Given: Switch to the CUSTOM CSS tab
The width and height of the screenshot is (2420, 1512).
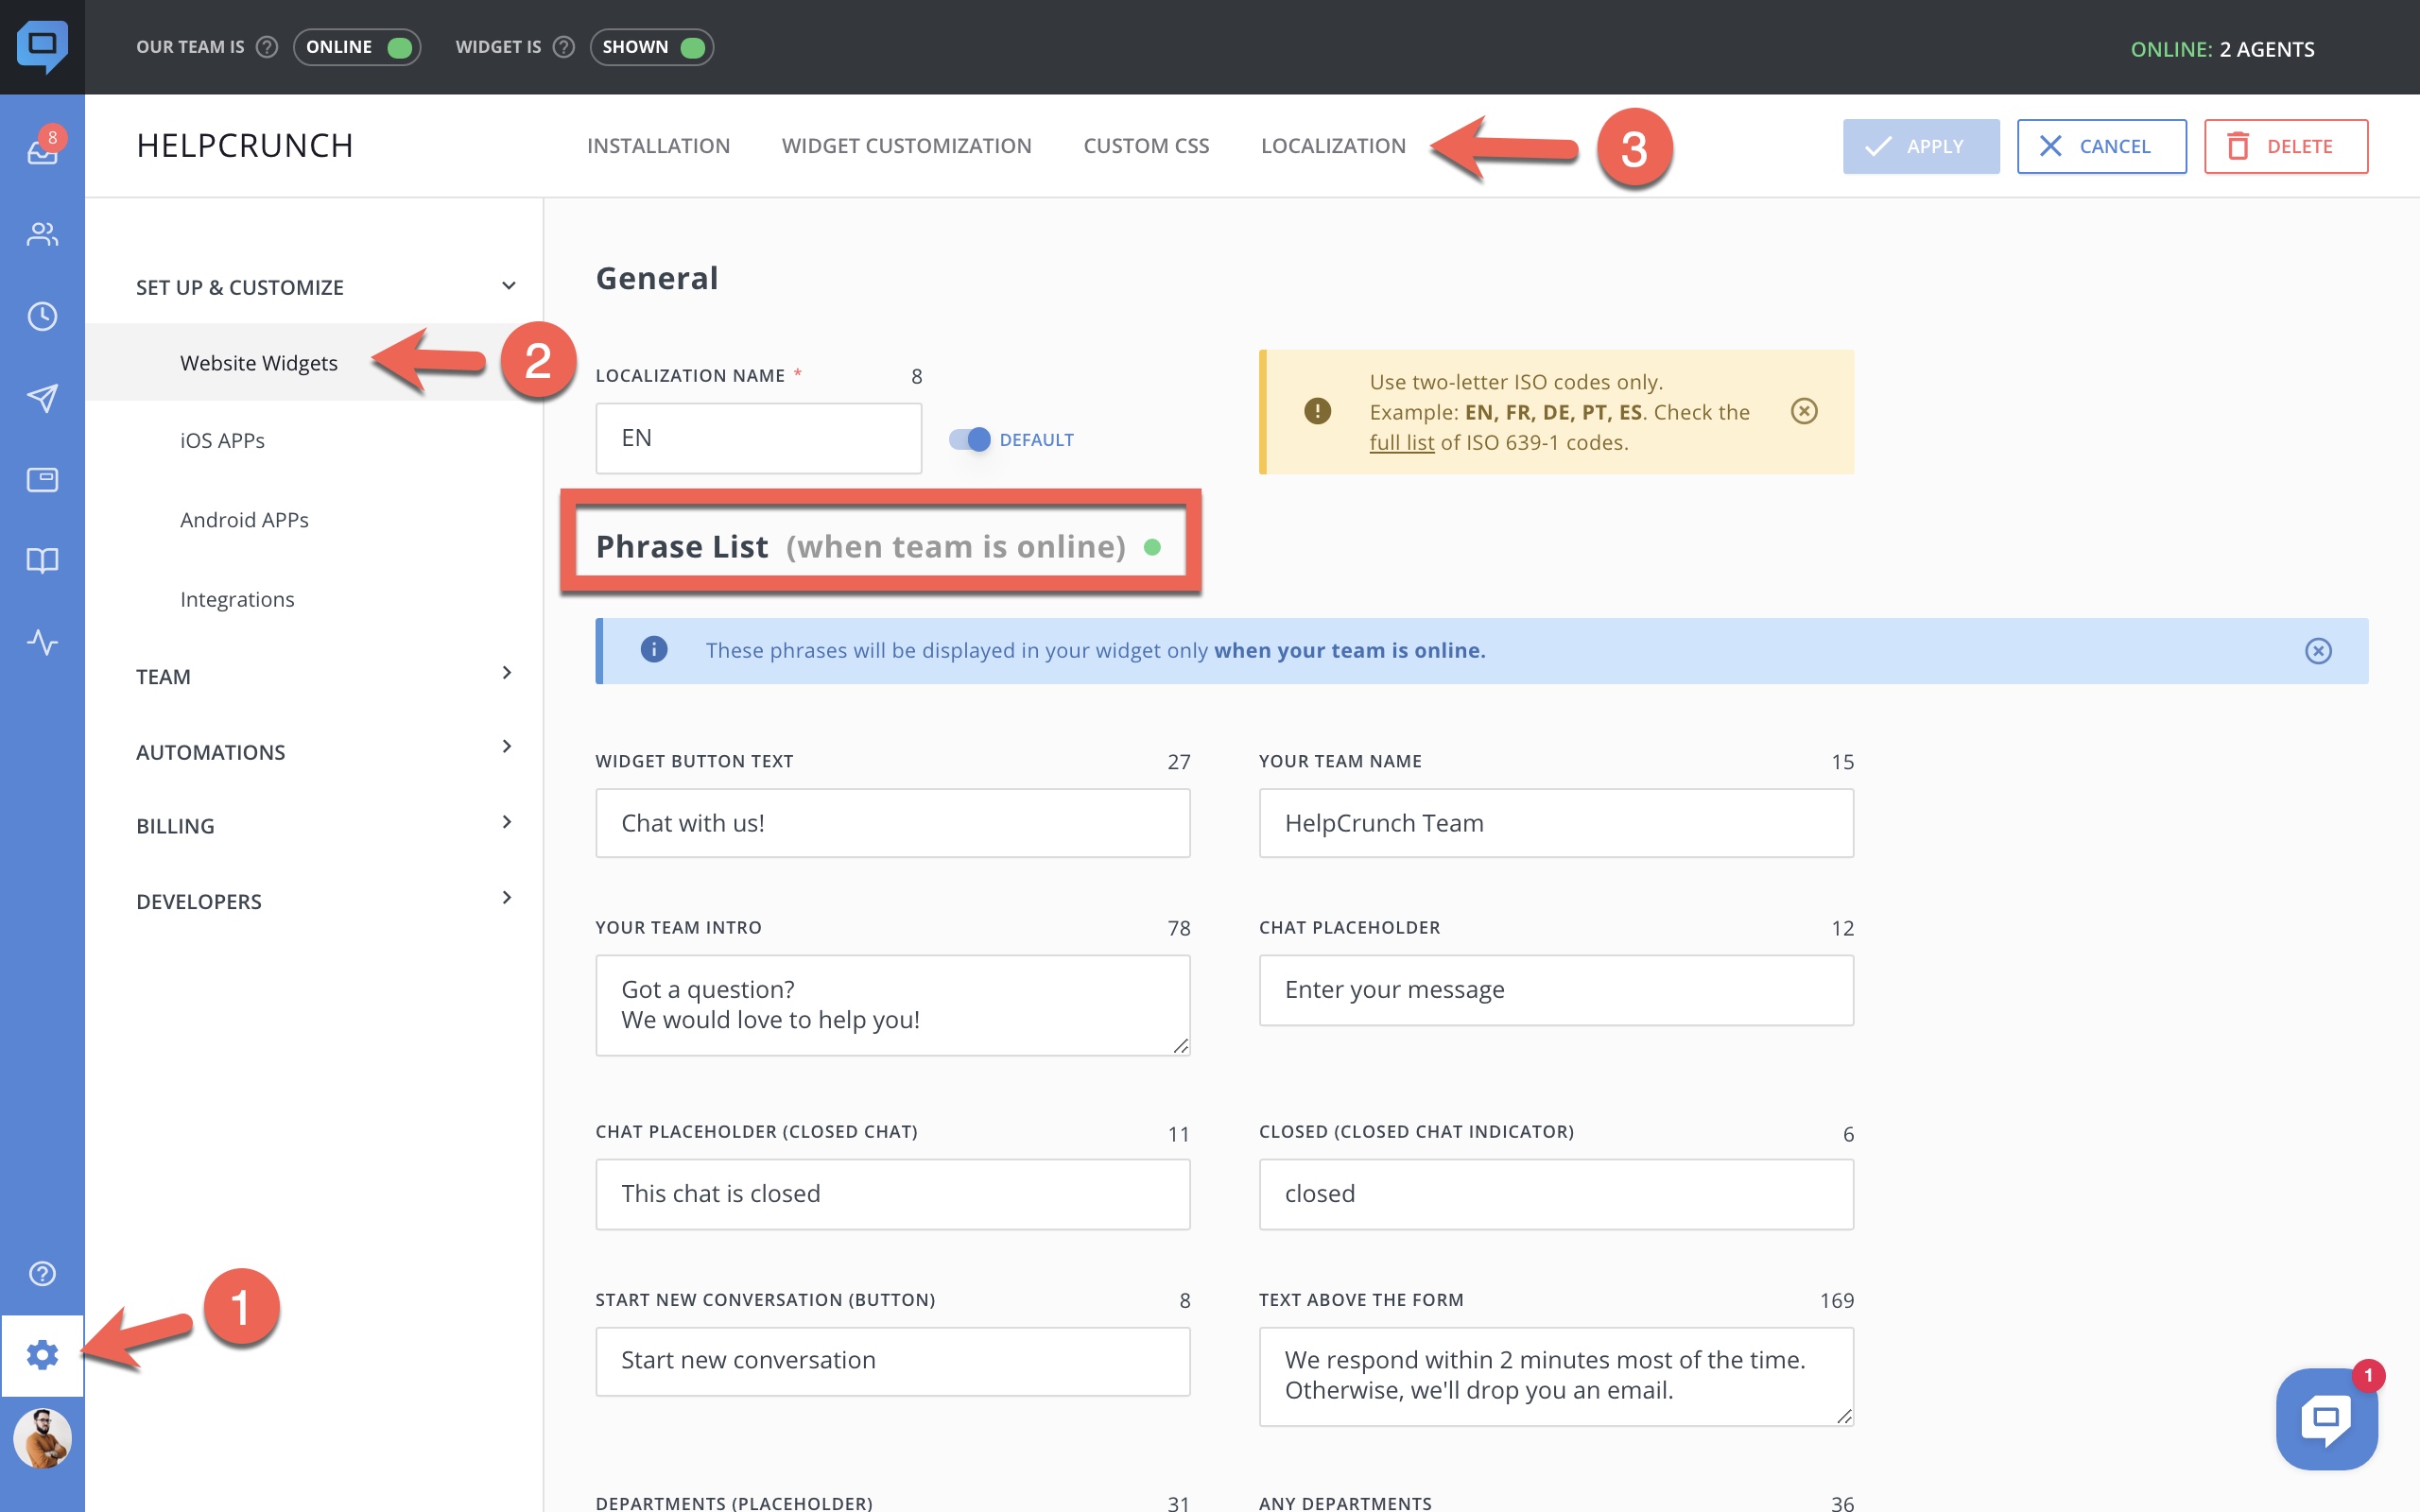Looking at the screenshot, I should point(1146,146).
